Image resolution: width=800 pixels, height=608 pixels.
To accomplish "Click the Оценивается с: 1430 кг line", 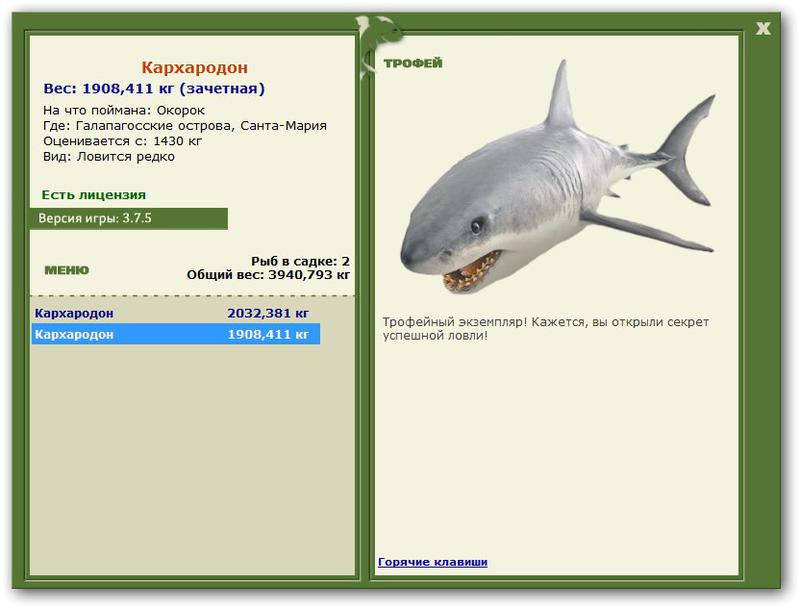I will 122,141.
